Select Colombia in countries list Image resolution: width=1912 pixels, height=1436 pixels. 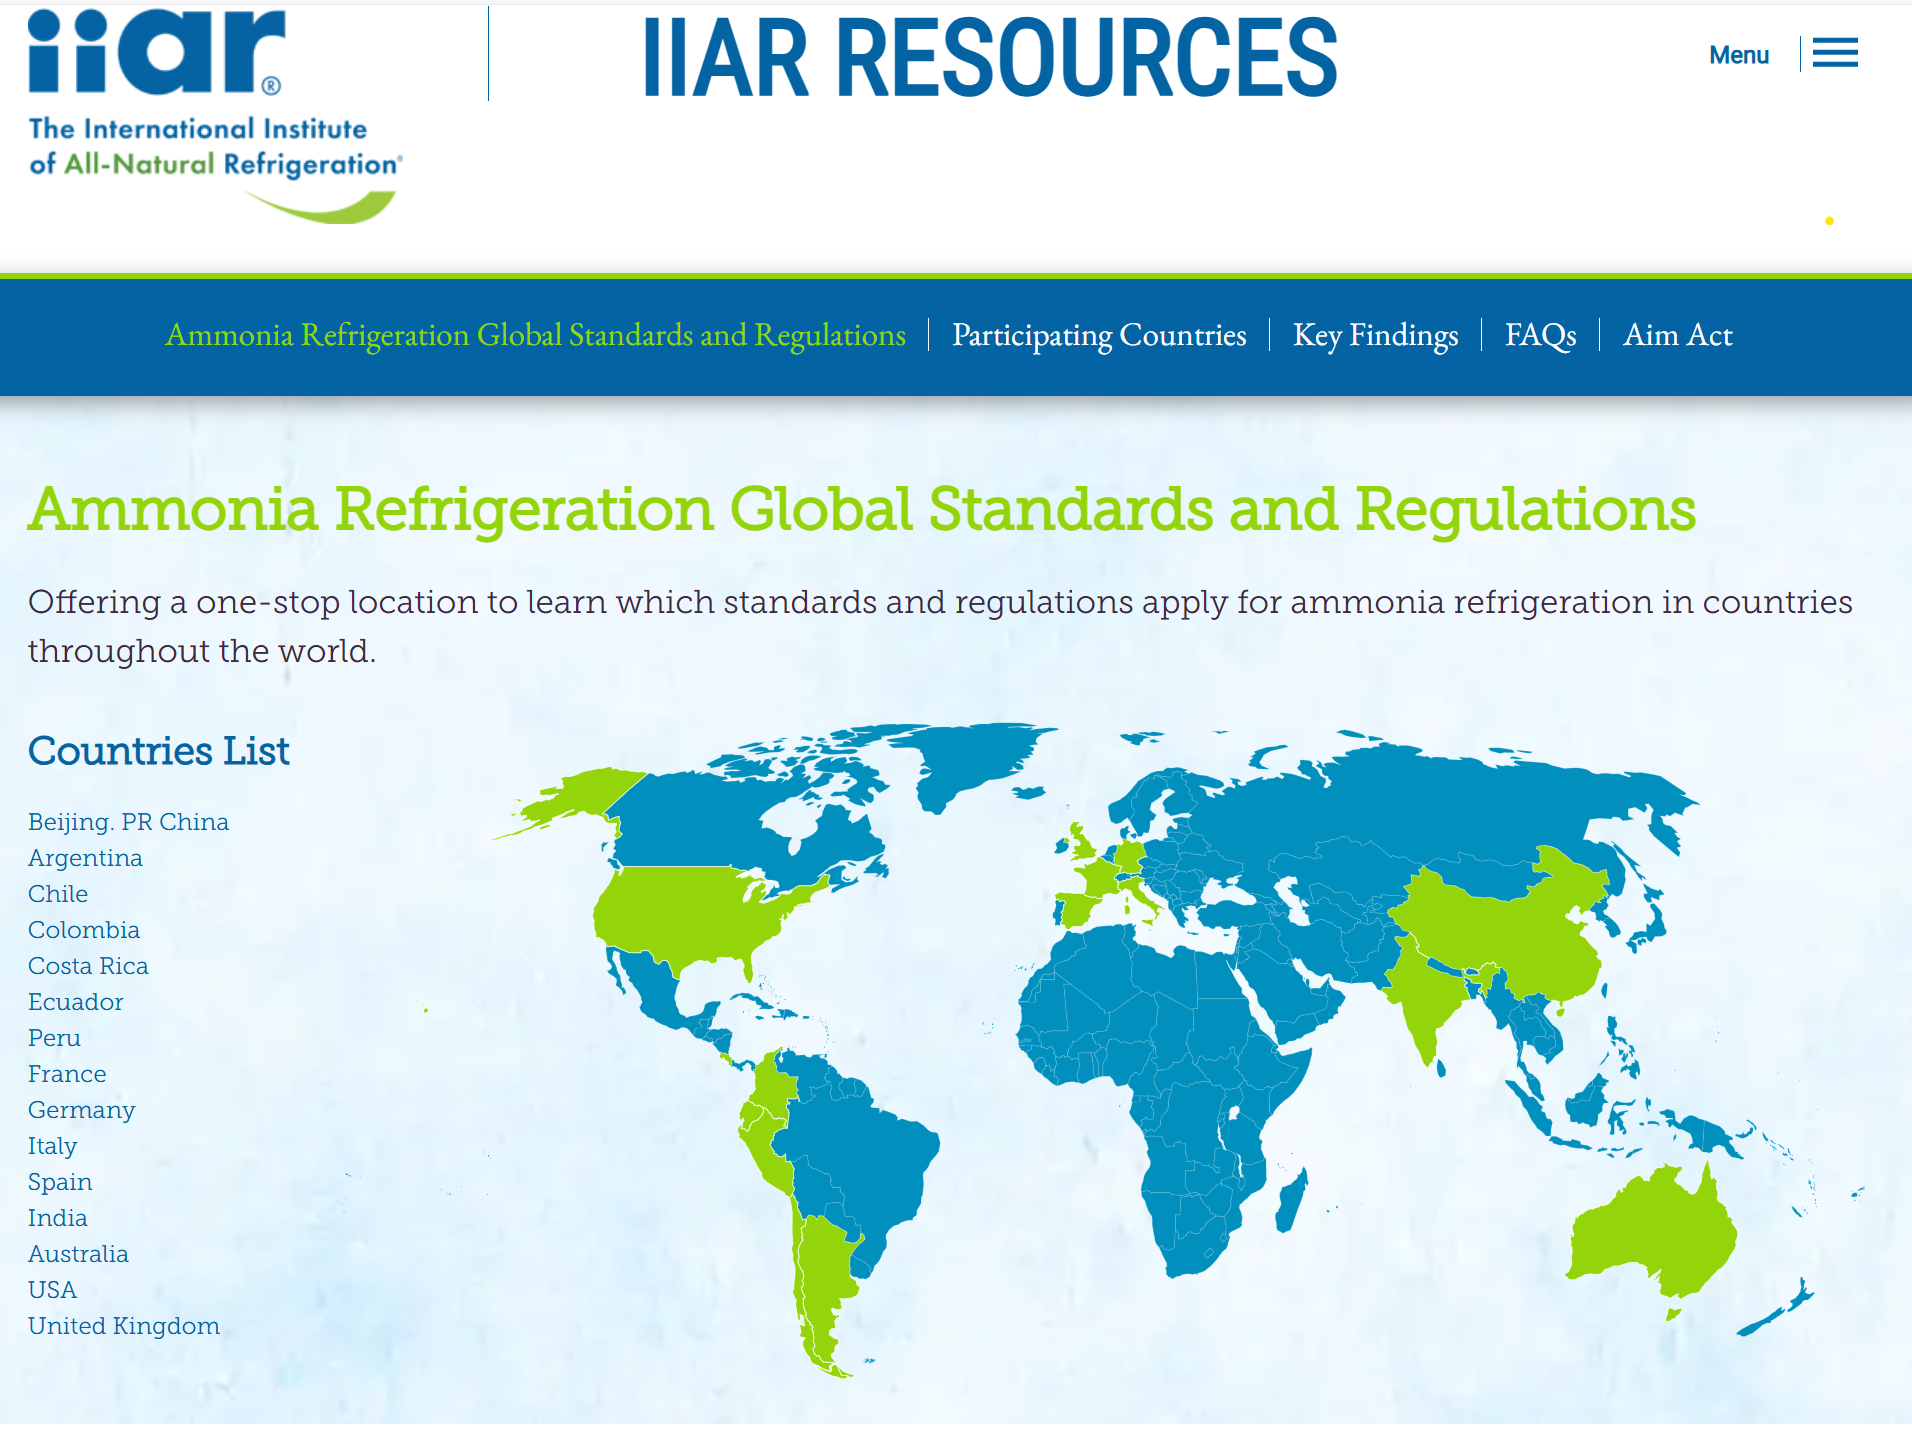[84, 930]
